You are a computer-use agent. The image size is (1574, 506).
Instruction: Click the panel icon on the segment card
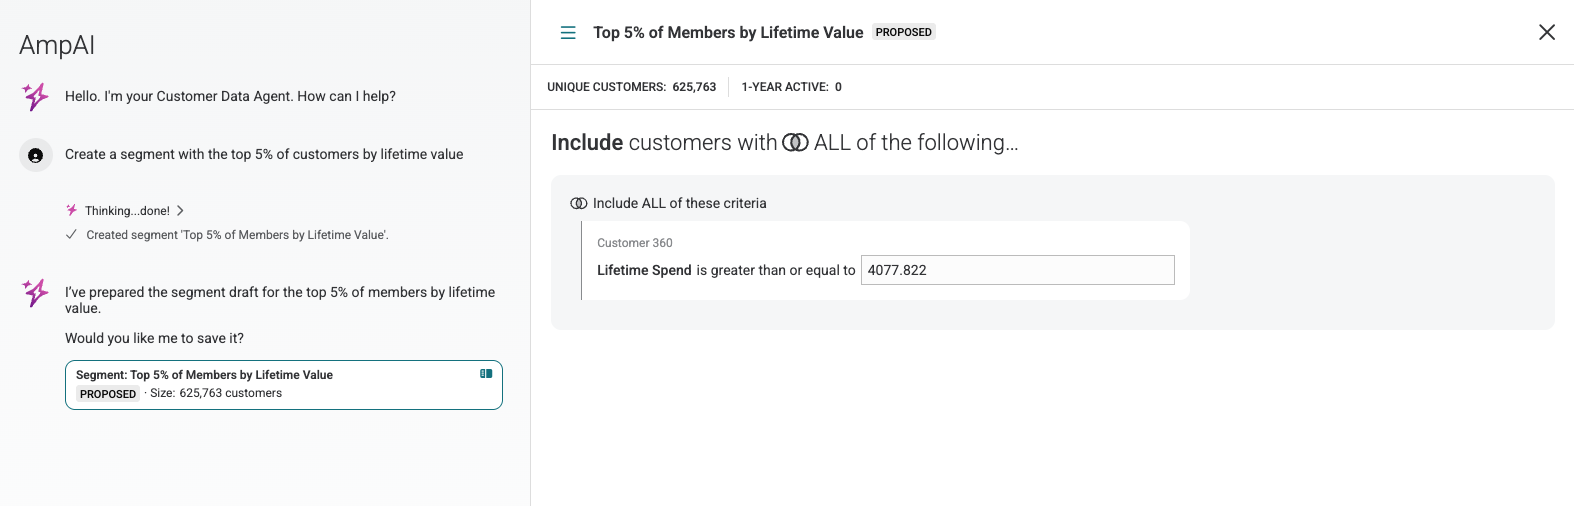click(486, 374)
